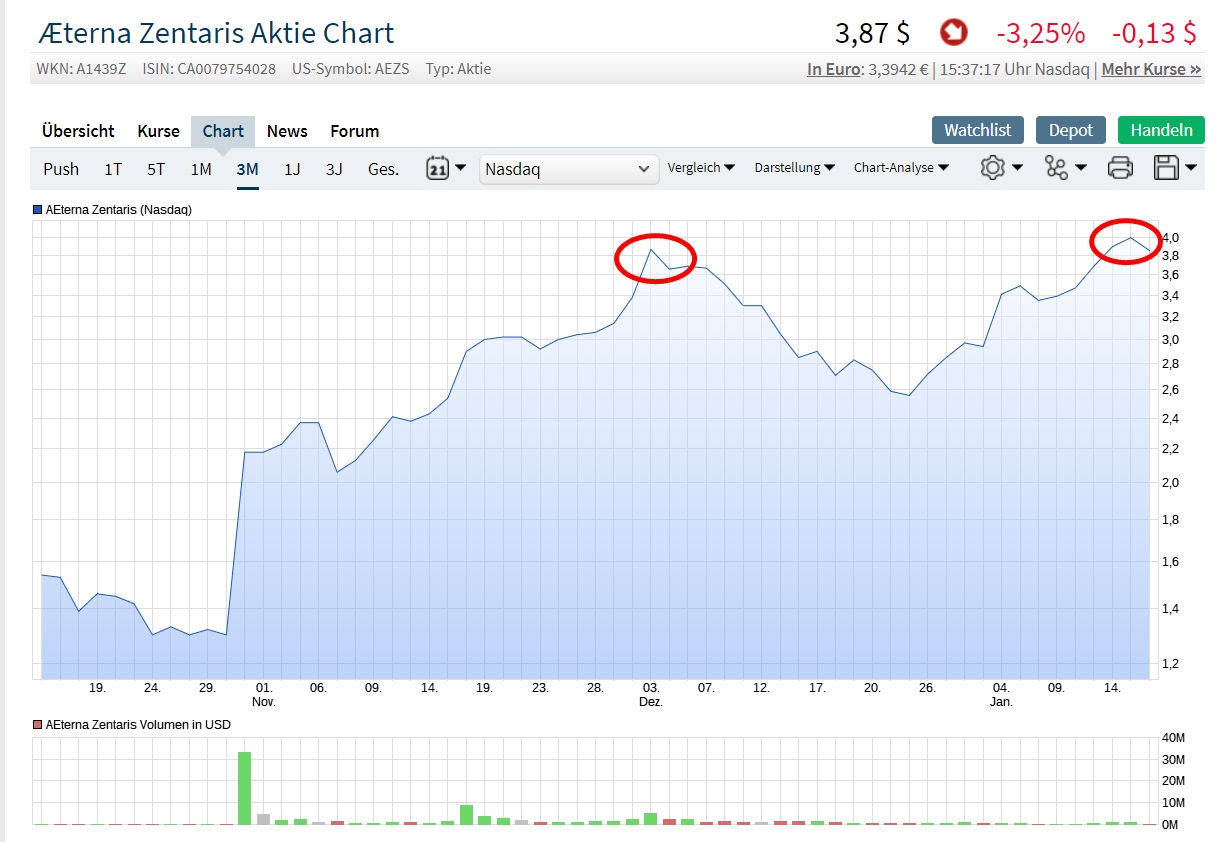The image size is (1223, 842).
Task: Click the blue AEterna Zentaris legend square
Action: point(38,210)
